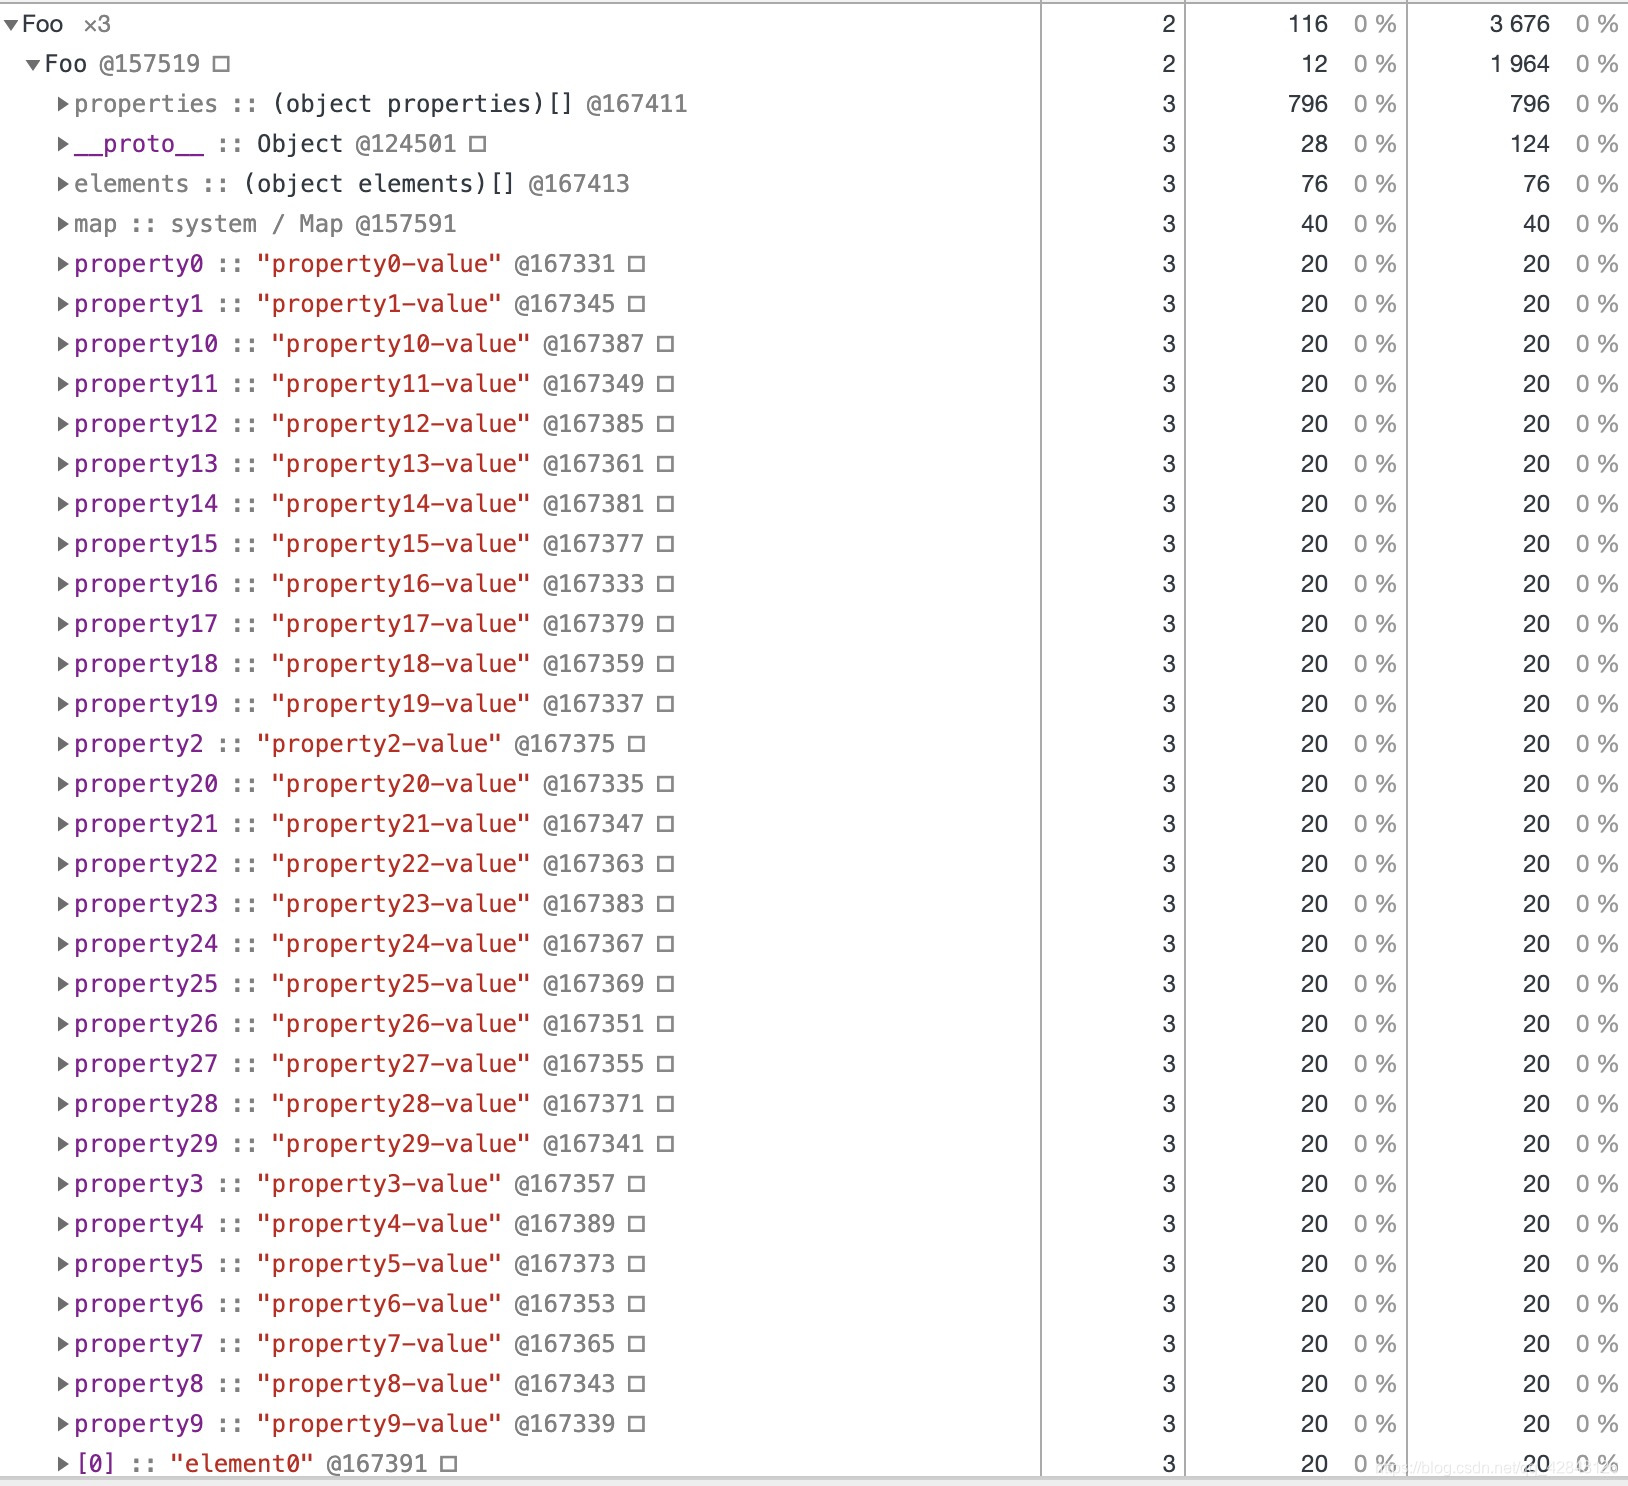Click object id @167413

[579, 184]
